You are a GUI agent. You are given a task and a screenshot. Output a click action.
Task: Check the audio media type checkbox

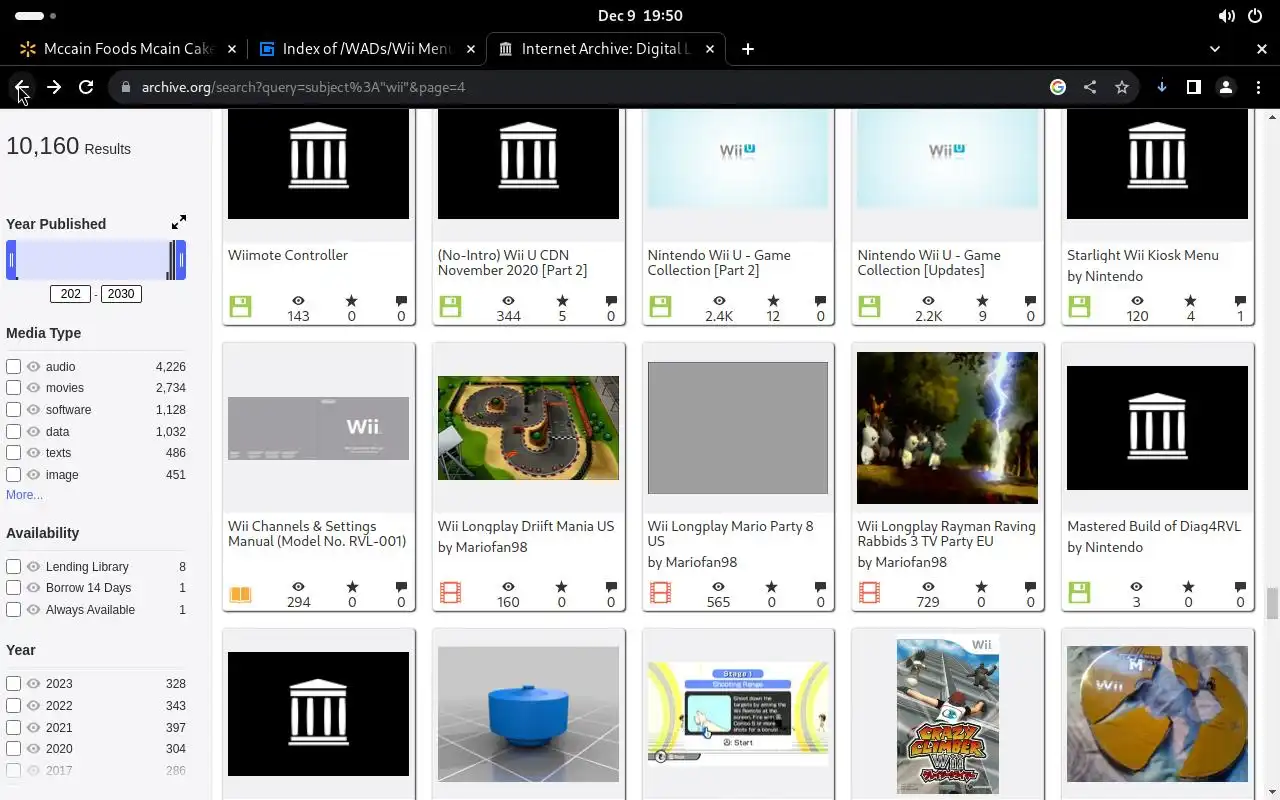[x=14, y=367]
